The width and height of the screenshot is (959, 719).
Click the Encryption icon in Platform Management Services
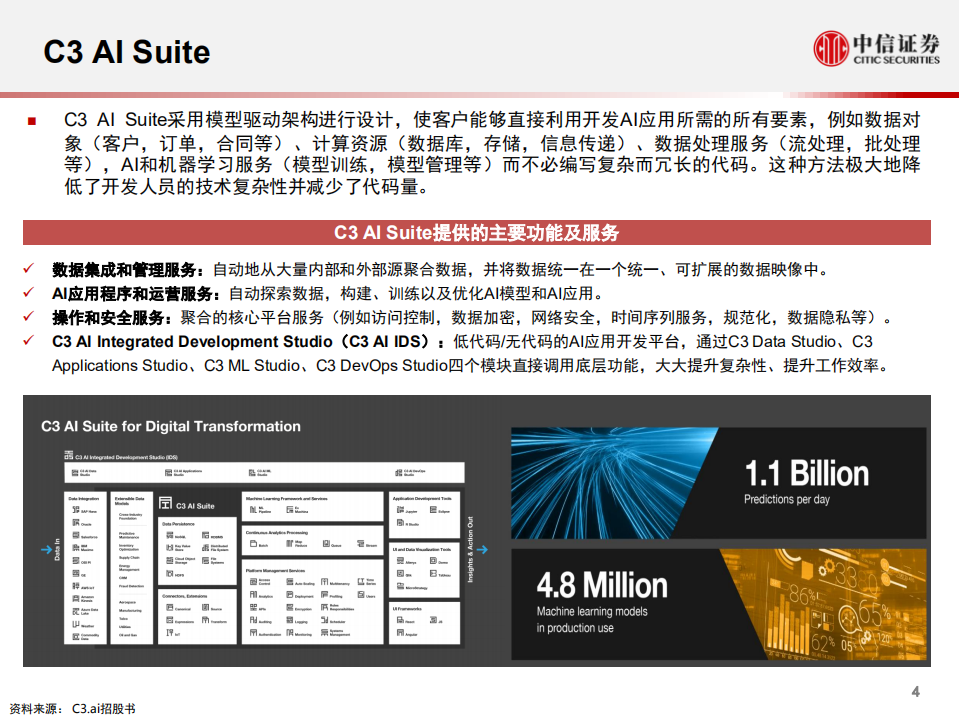tap(288, 607)
